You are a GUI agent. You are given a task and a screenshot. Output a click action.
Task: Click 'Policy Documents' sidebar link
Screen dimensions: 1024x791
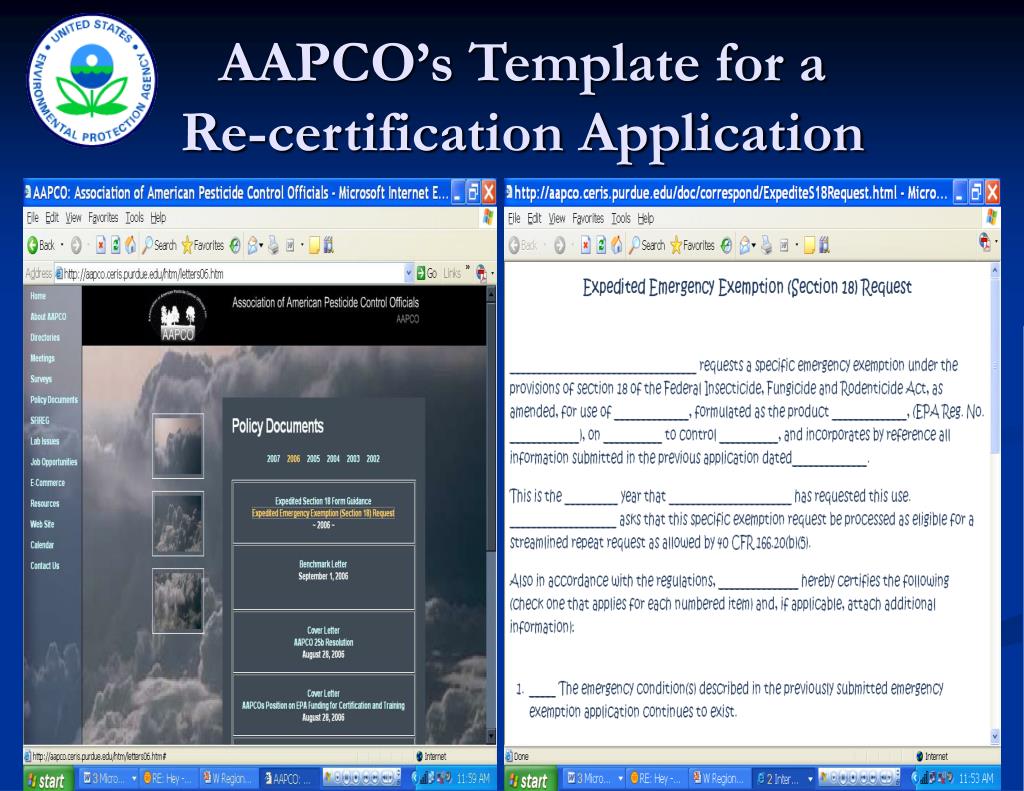coord(54,400)
